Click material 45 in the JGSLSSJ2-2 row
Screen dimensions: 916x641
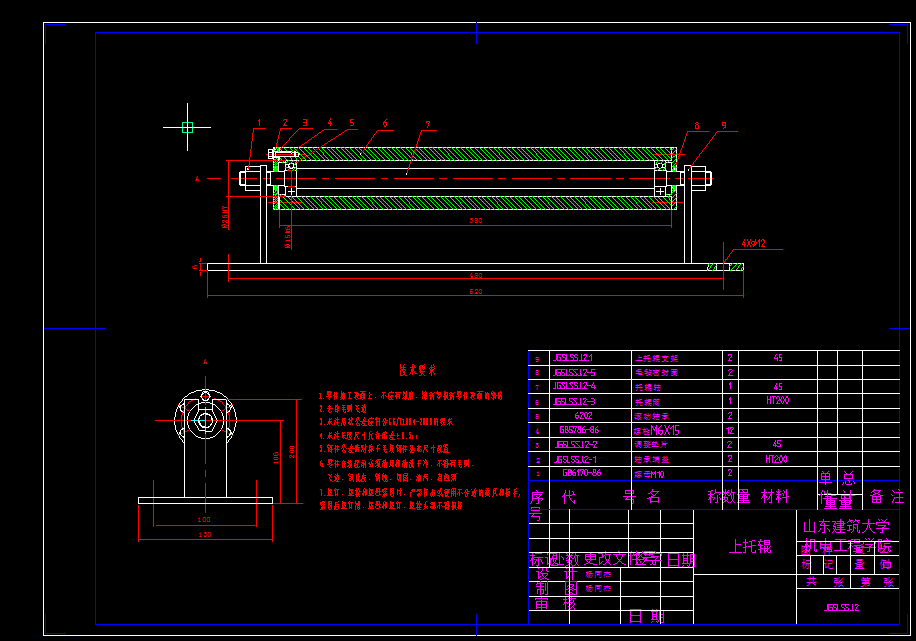click(x=777, y=444)
